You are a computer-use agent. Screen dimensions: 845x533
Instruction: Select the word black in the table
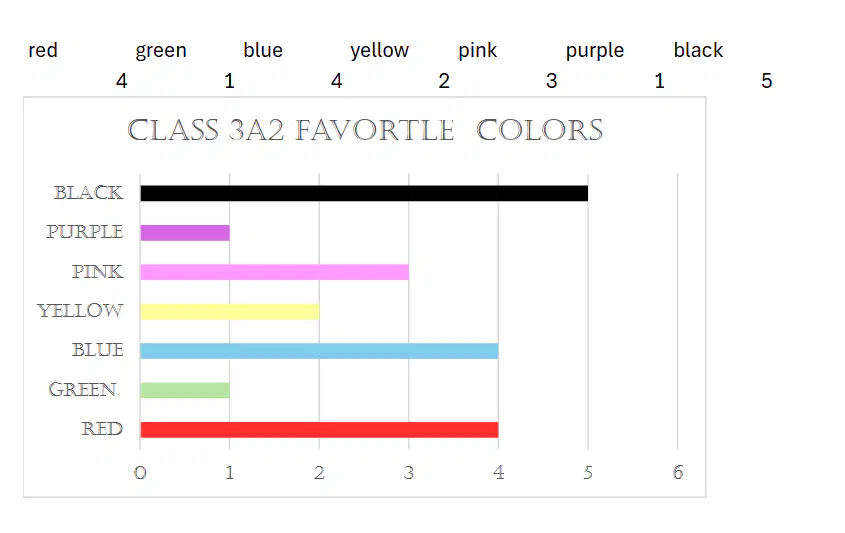tap(698, 50)
